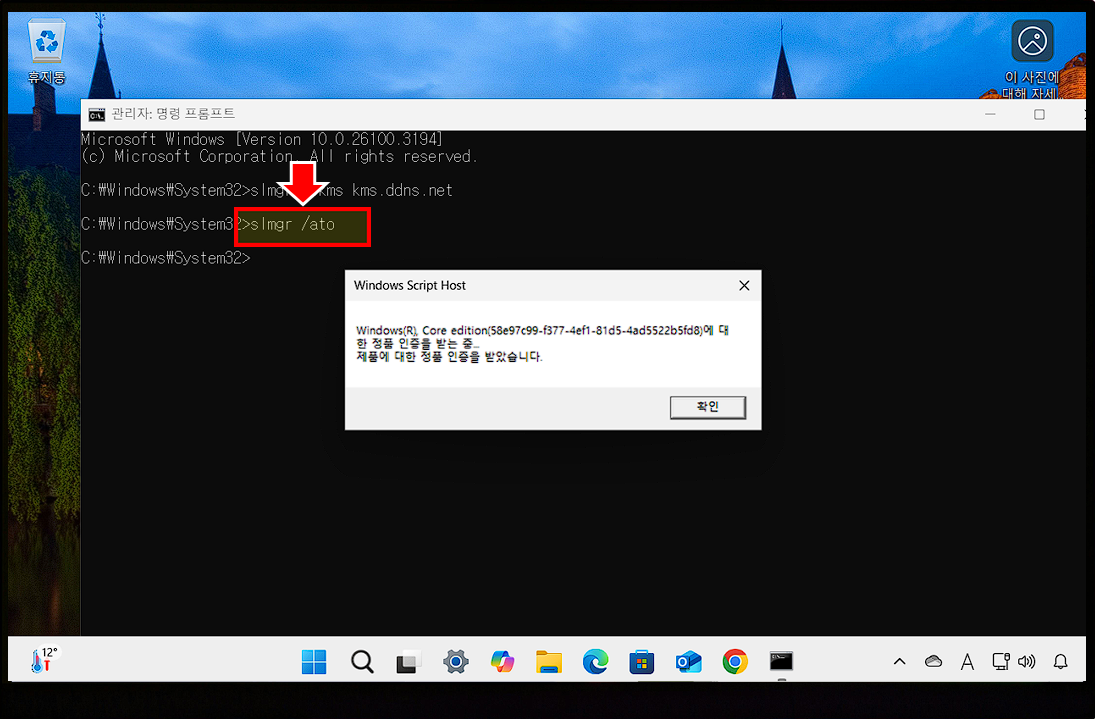Click 'kms.ddns.net' in the command line

(x=402, y=191)
